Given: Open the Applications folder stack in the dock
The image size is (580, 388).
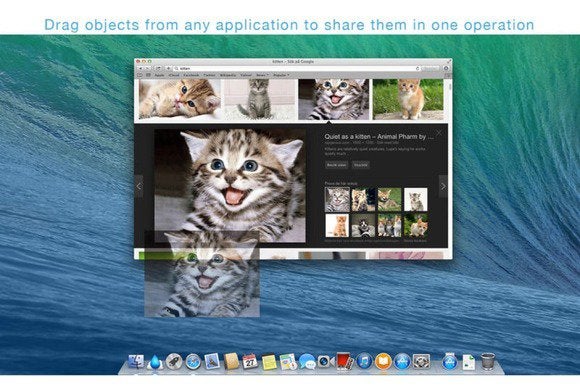Looking at the screenshot, I should [x=450, y=361].
